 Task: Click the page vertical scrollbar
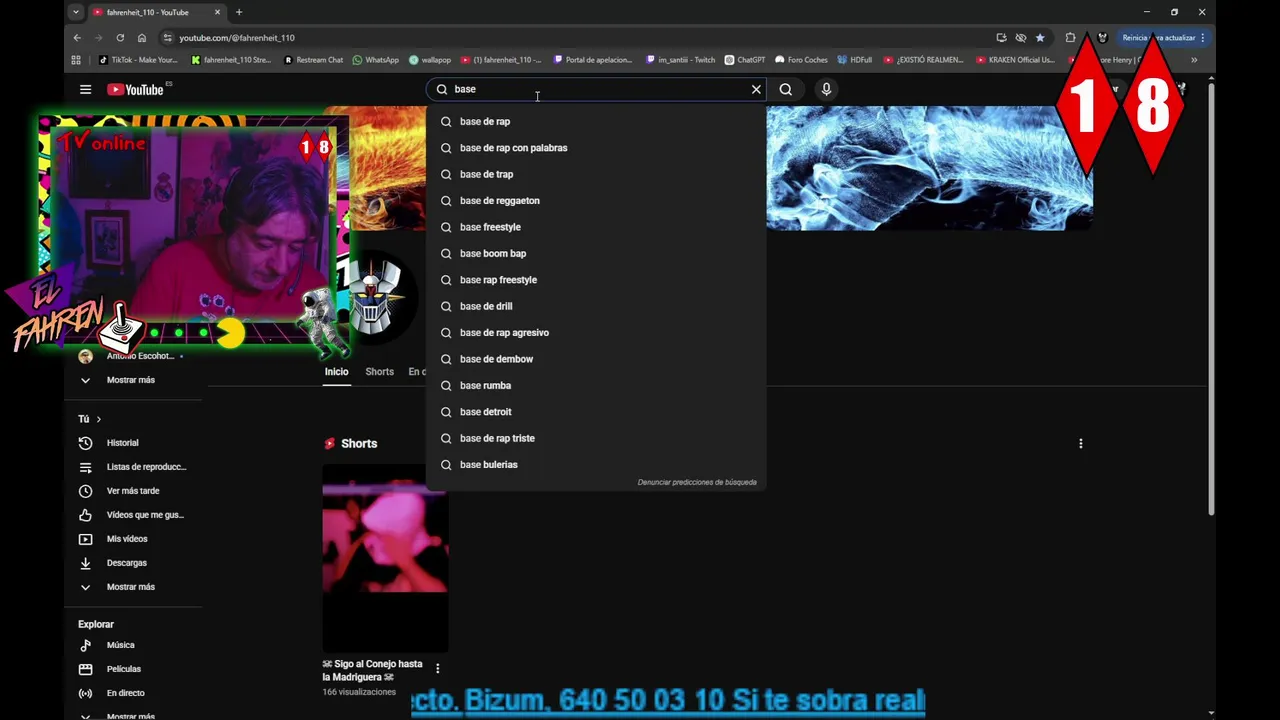(x=1210, y=300)
